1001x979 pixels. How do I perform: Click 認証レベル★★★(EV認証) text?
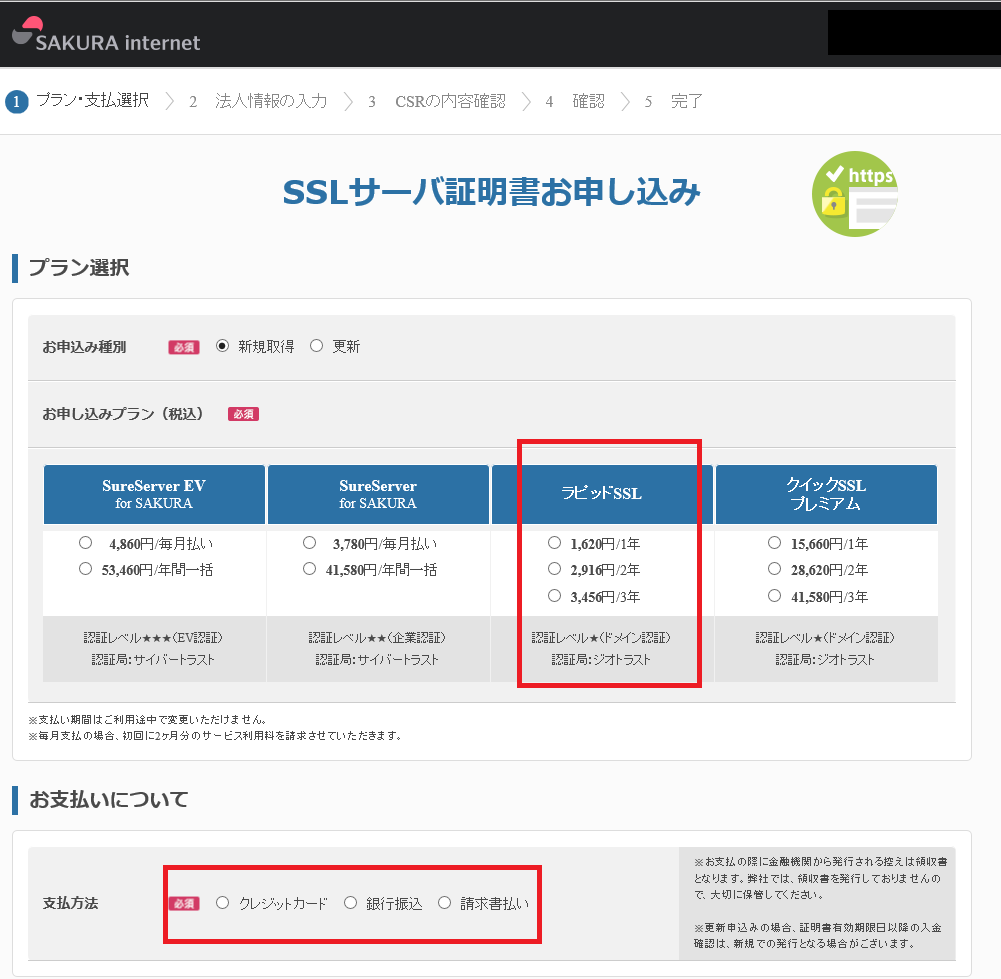[153, 638]
